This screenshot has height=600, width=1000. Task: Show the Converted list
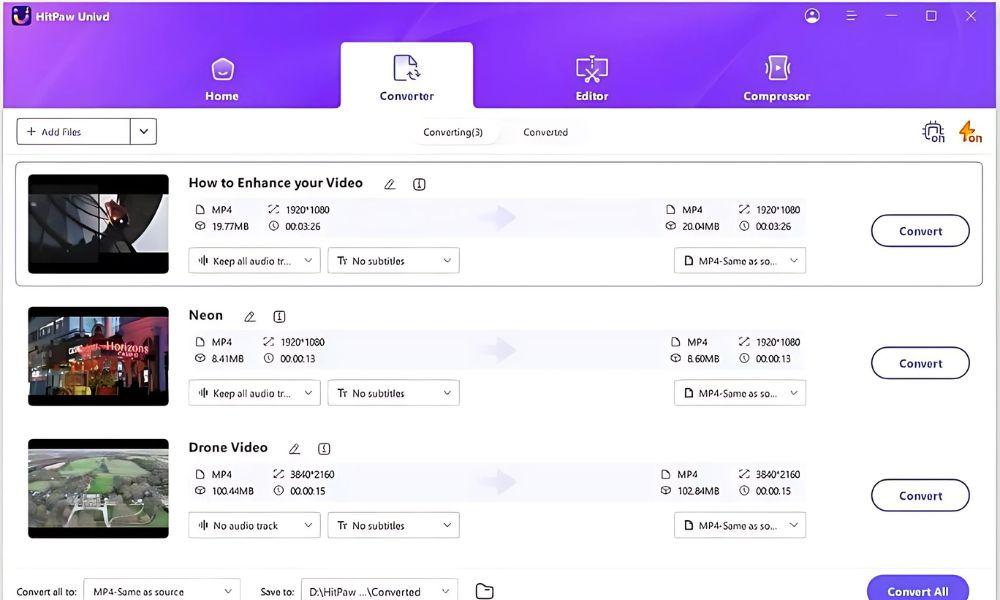click(x=545, y=132)
